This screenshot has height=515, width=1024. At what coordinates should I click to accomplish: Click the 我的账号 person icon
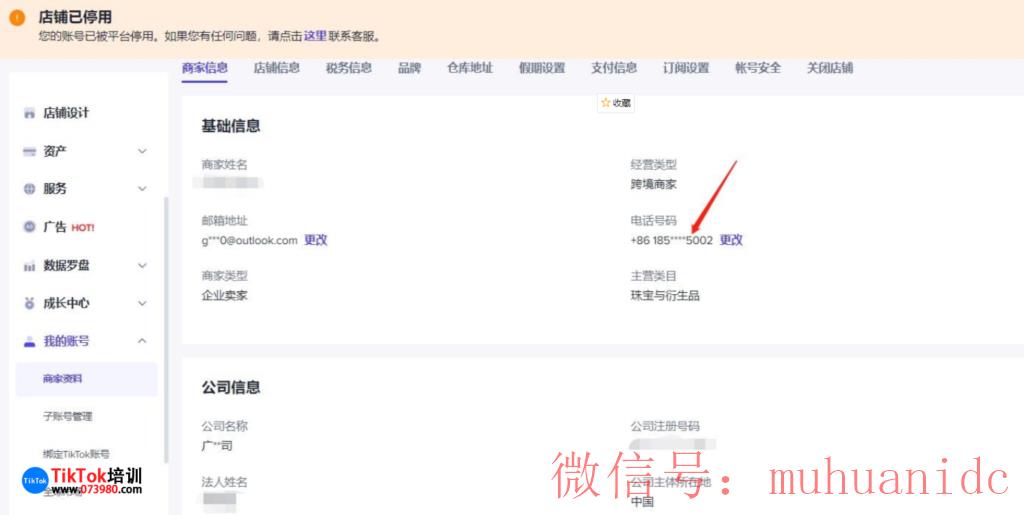[x=29, y=341]
